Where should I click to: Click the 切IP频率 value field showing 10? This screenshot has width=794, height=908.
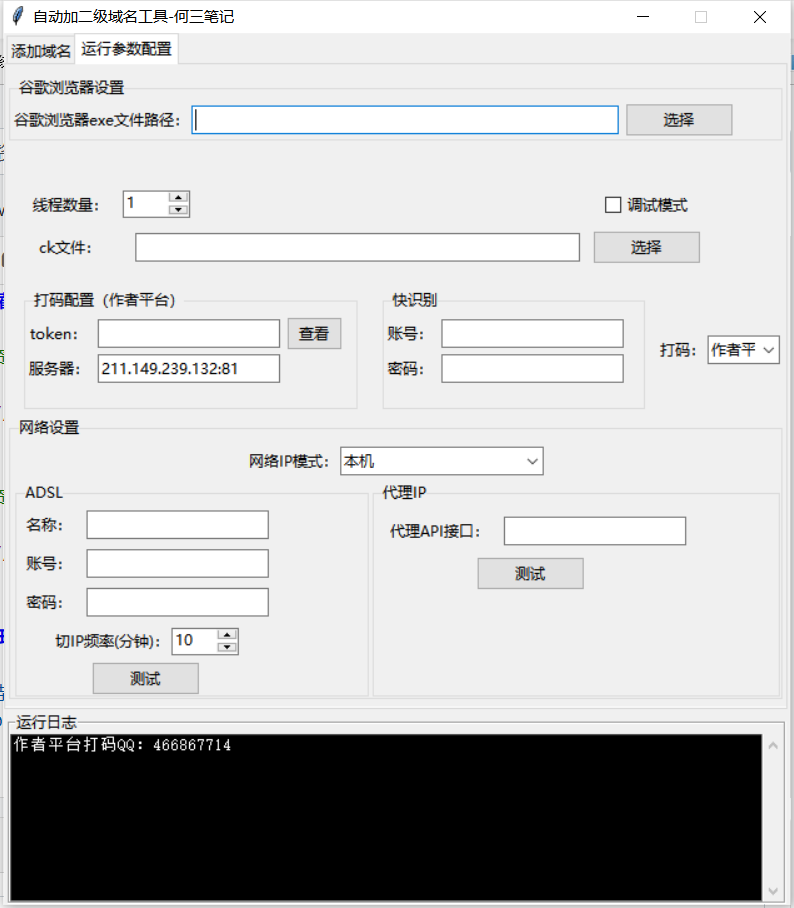pyautogui.click(x=195, y=641)
